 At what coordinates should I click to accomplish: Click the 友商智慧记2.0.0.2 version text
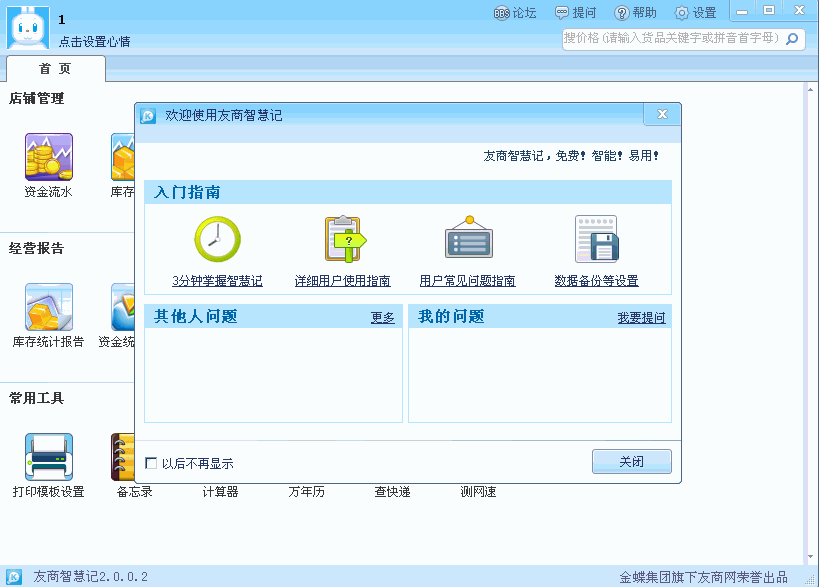point(91,577)
